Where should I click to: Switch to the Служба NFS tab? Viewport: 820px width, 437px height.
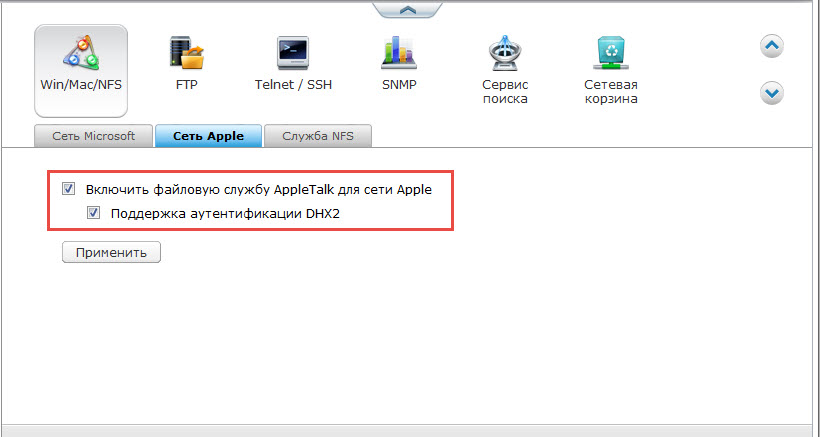pos(318,136)
